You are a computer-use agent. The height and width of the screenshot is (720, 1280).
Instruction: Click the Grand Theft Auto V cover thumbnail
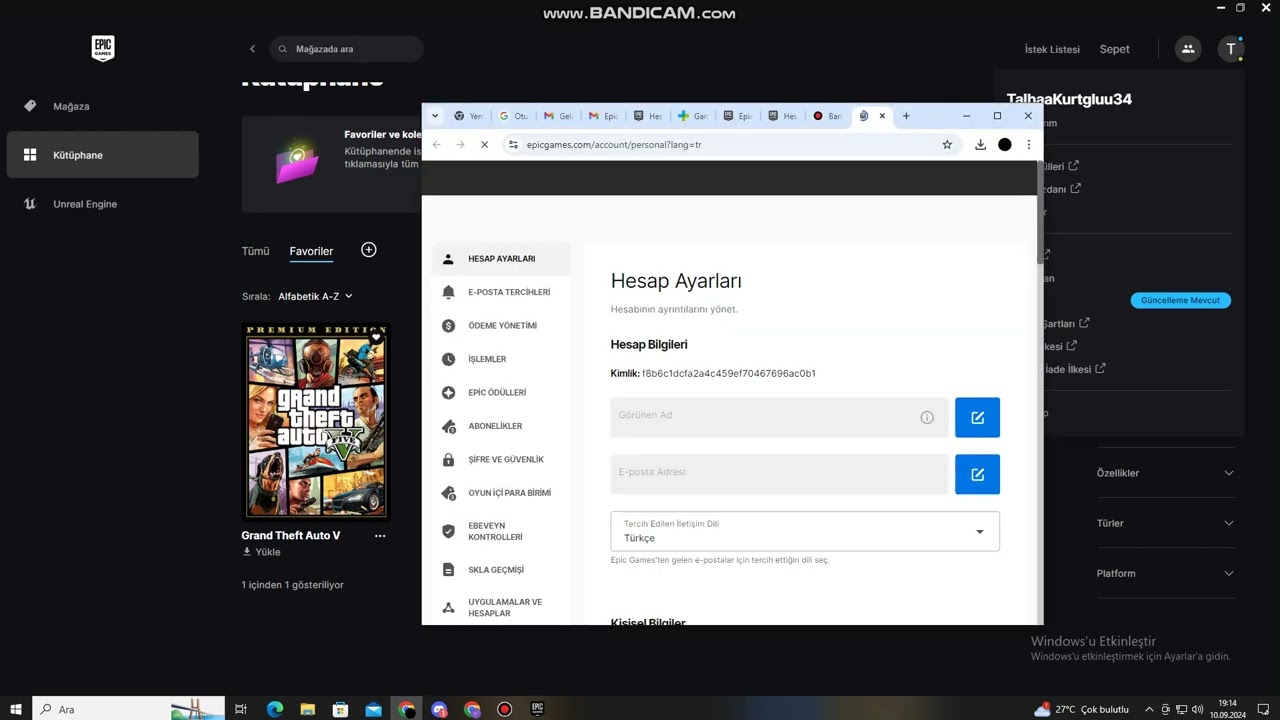pyautogui.click(x=316, y=422)
